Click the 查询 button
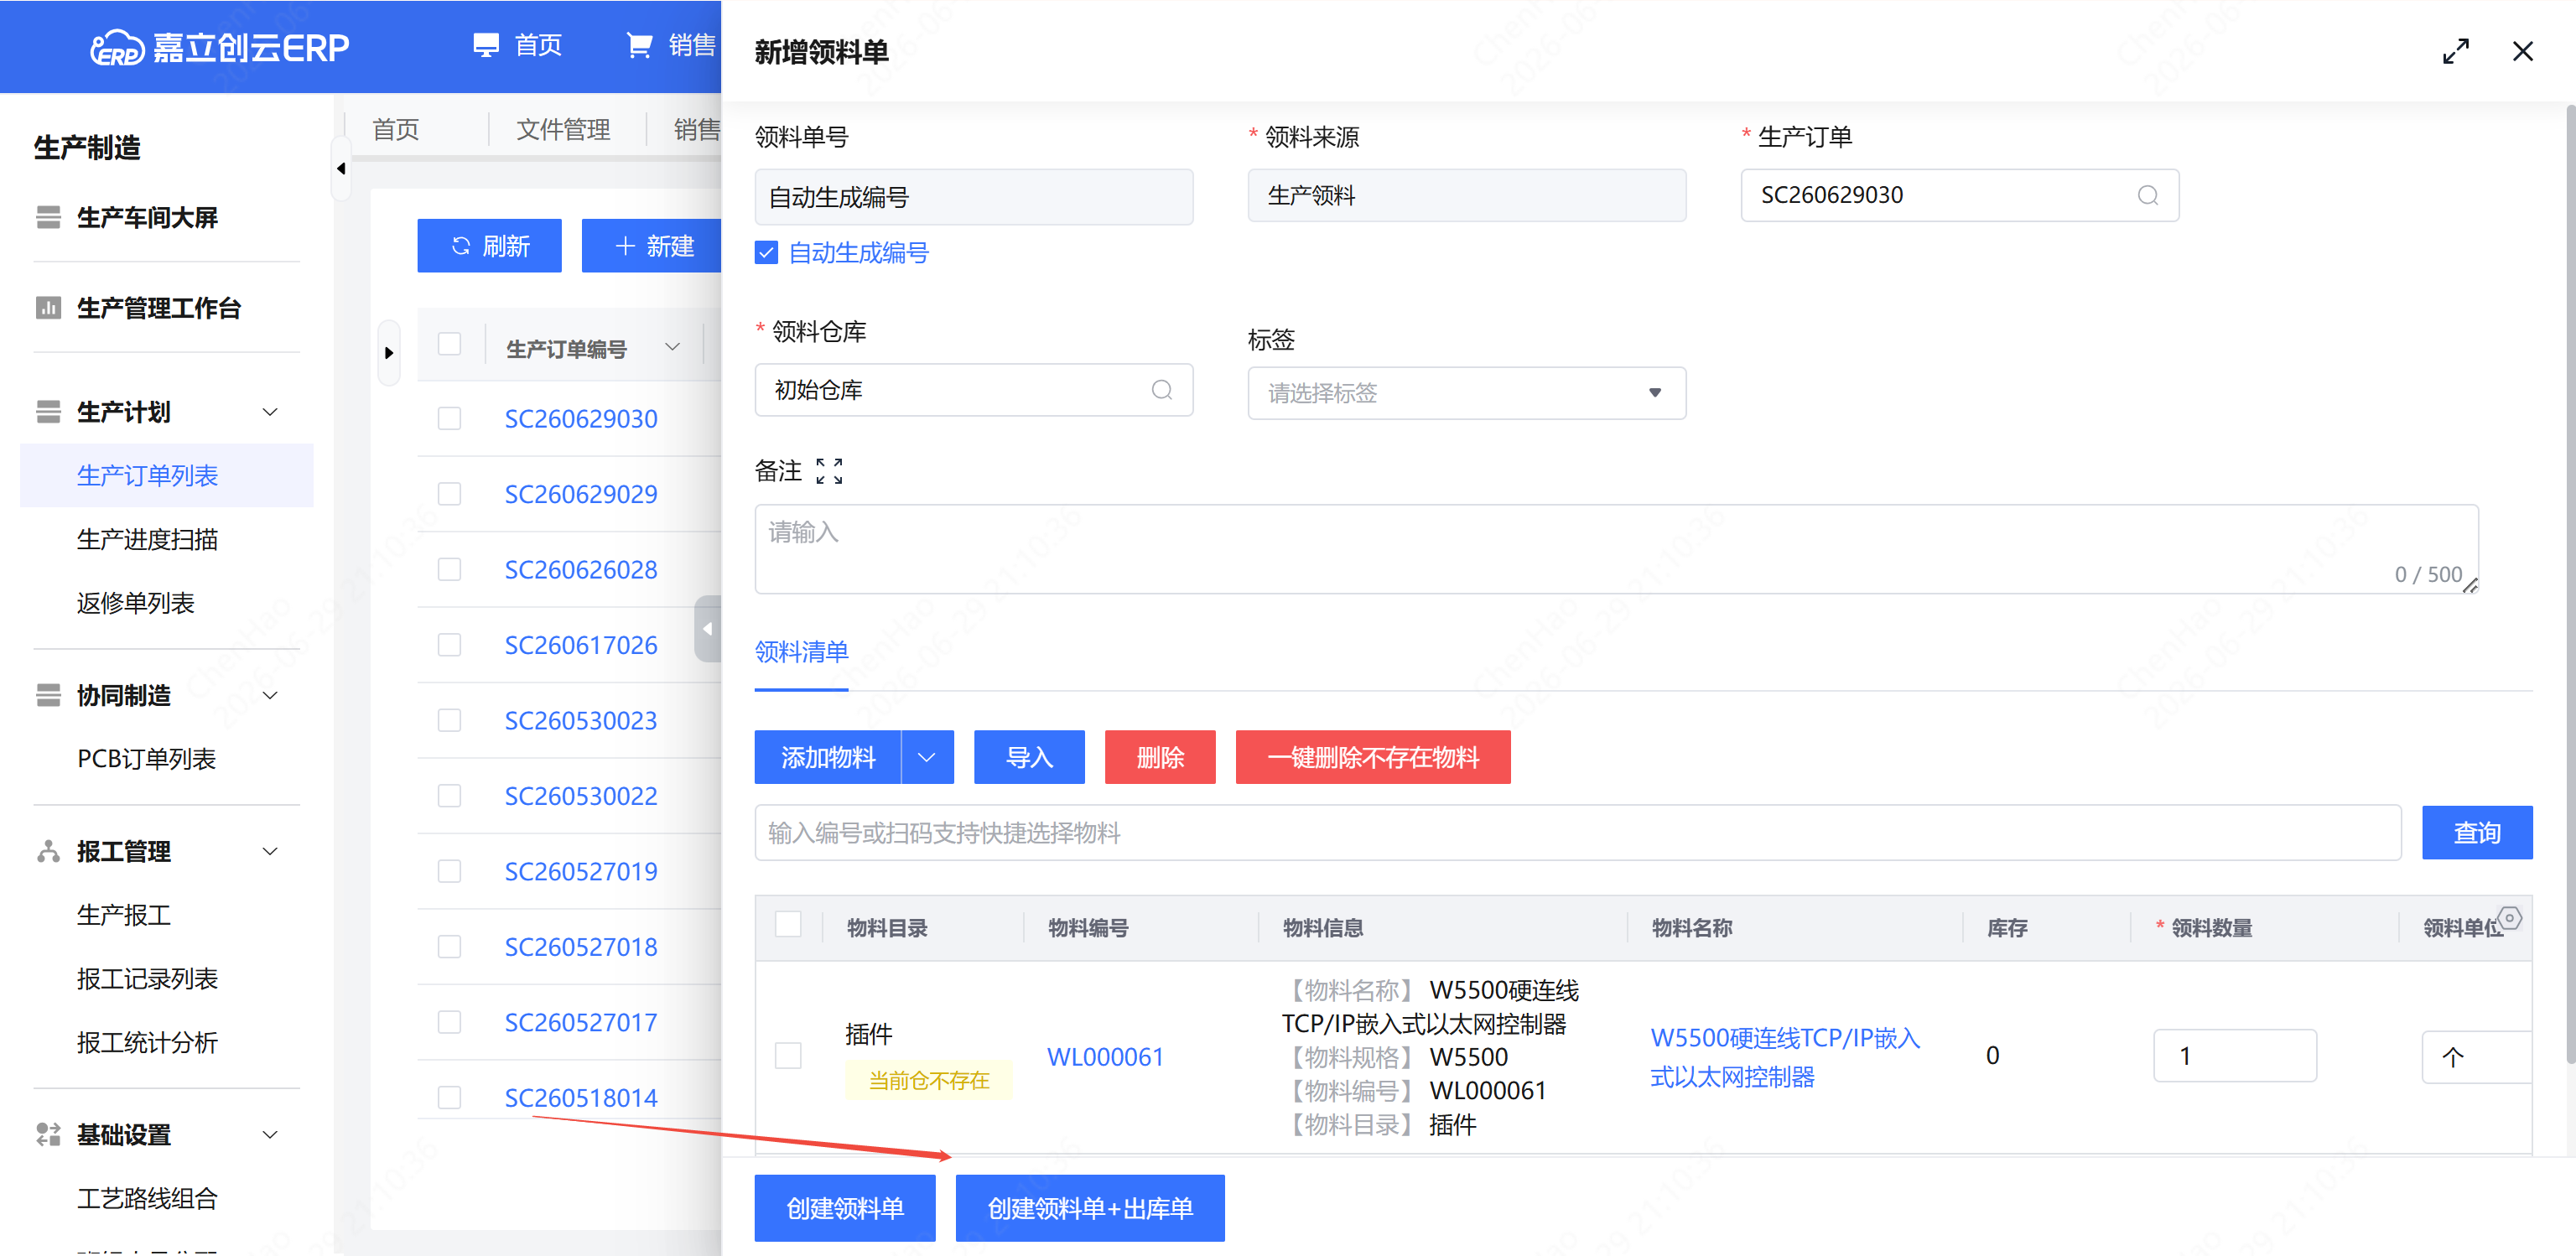Viewport: 2576px width, 1256px height. 2477,832
